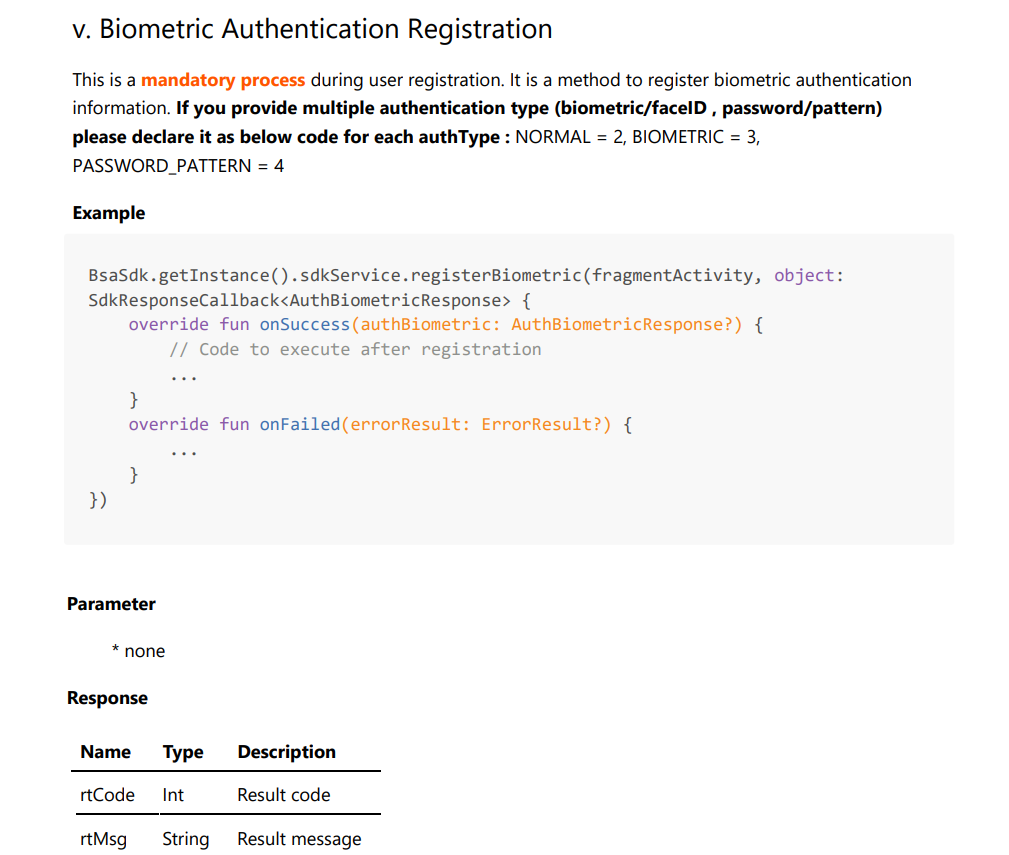Select the 'rtCode' cell in the table
1009x855 pixels.
(107, 795)
